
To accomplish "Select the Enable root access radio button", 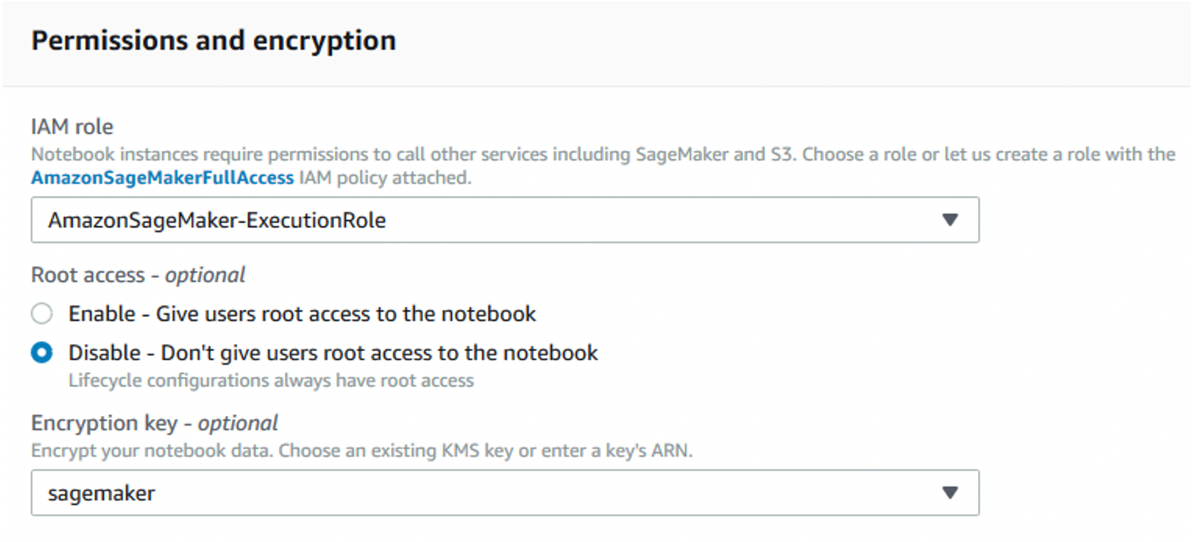I will tap(42, 314).
